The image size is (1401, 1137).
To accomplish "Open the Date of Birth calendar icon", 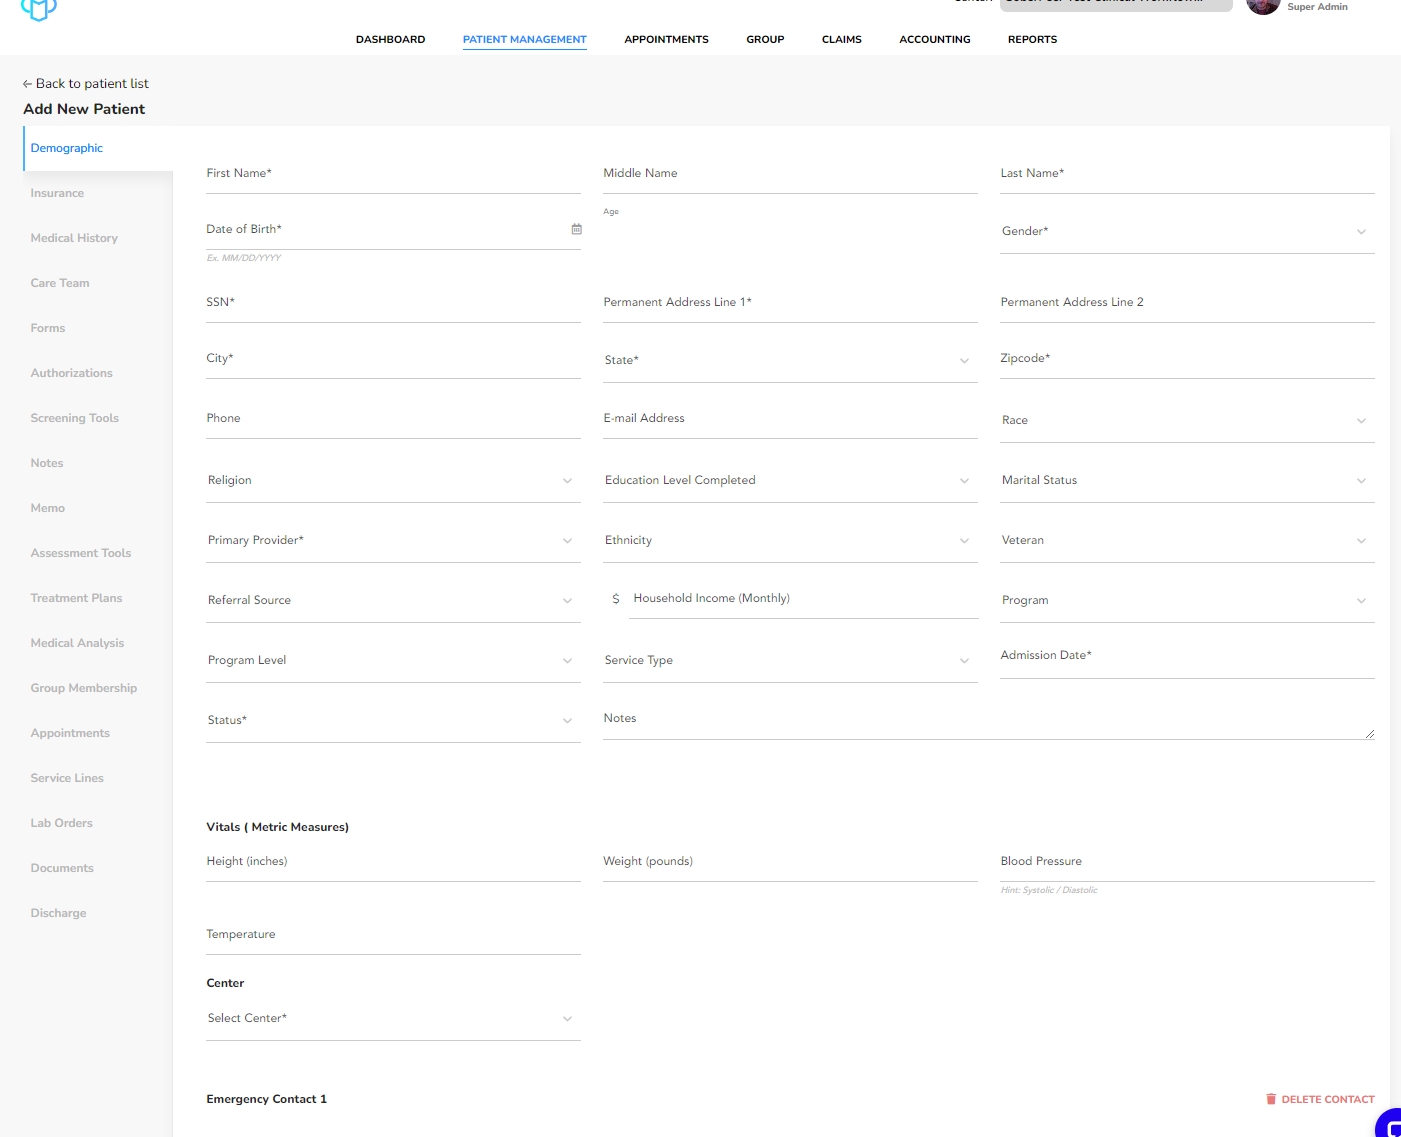I will pyautogui.click(x=576, y=229).
